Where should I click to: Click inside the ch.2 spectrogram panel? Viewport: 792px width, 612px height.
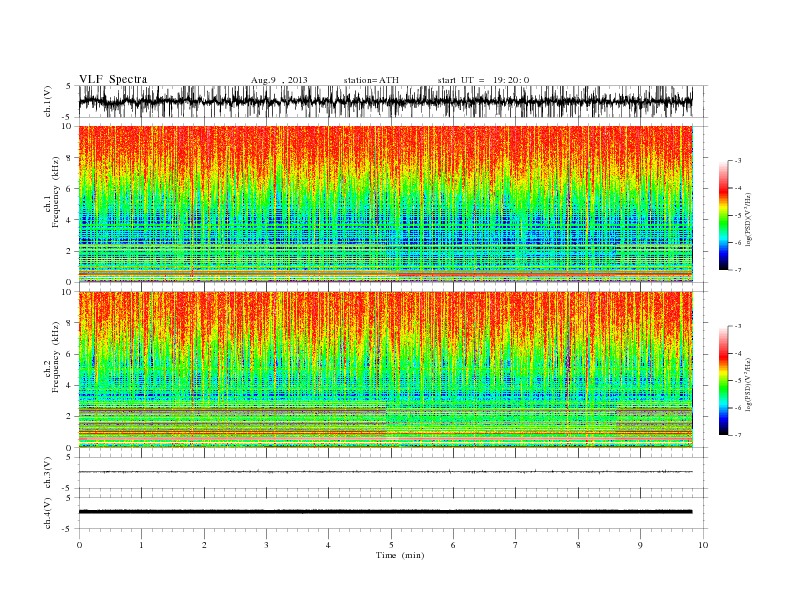[385, 370]
